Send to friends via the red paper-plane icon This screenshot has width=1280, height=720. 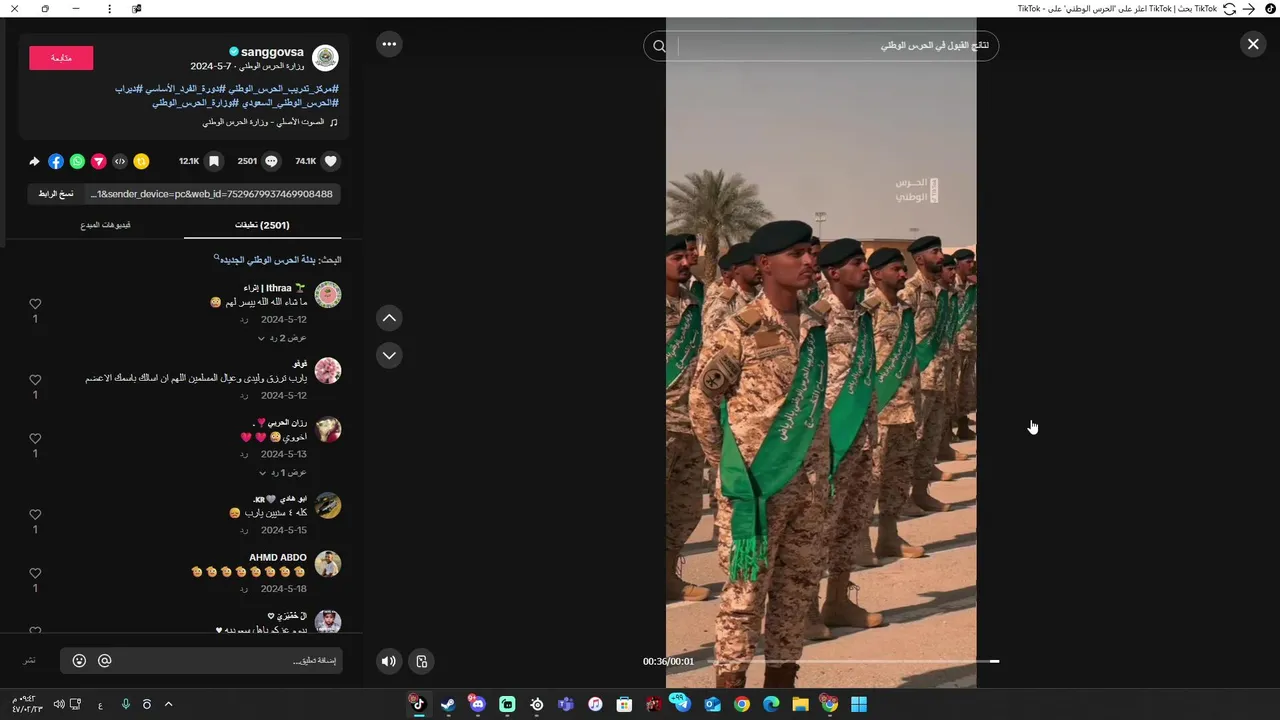(x=99, y=161)
